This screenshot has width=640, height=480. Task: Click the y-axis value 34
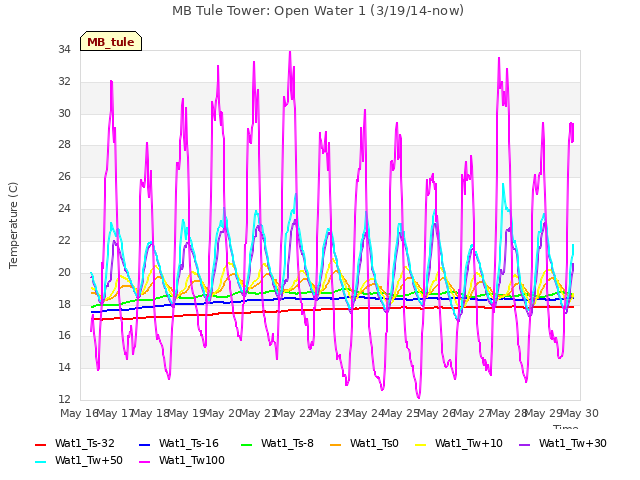coord(64,49)
